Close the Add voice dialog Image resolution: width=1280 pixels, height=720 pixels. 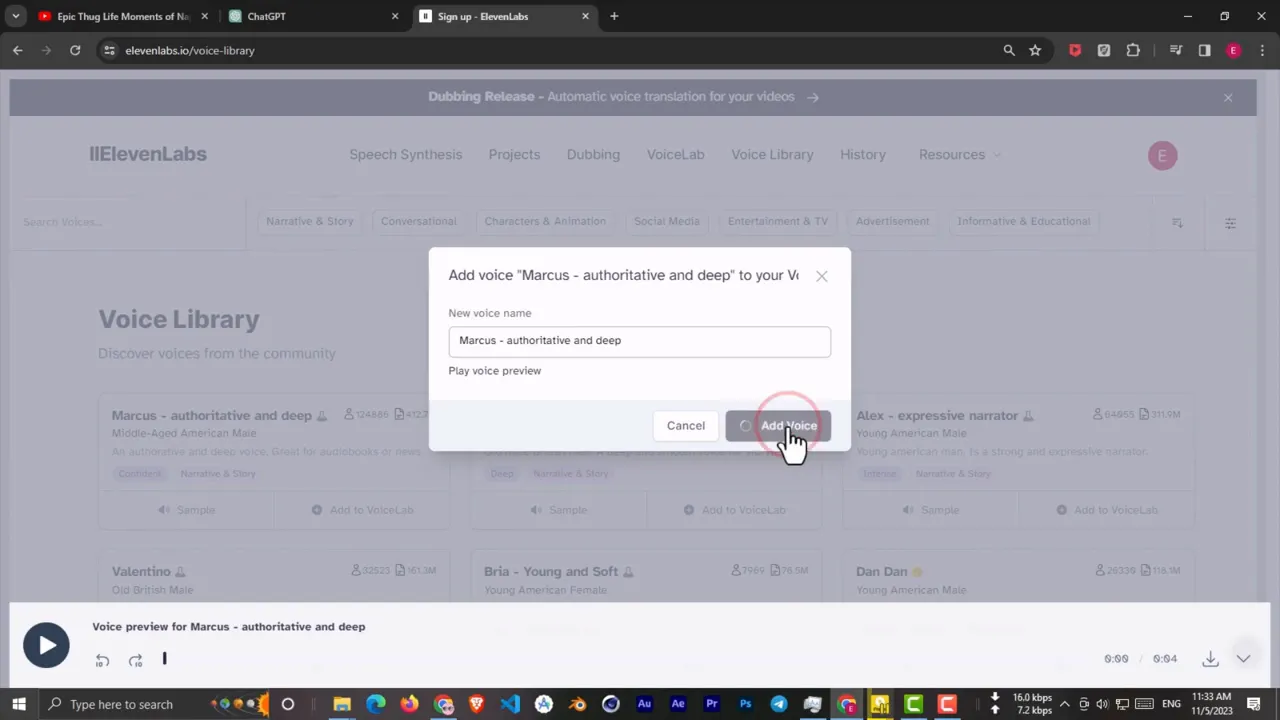821,276
